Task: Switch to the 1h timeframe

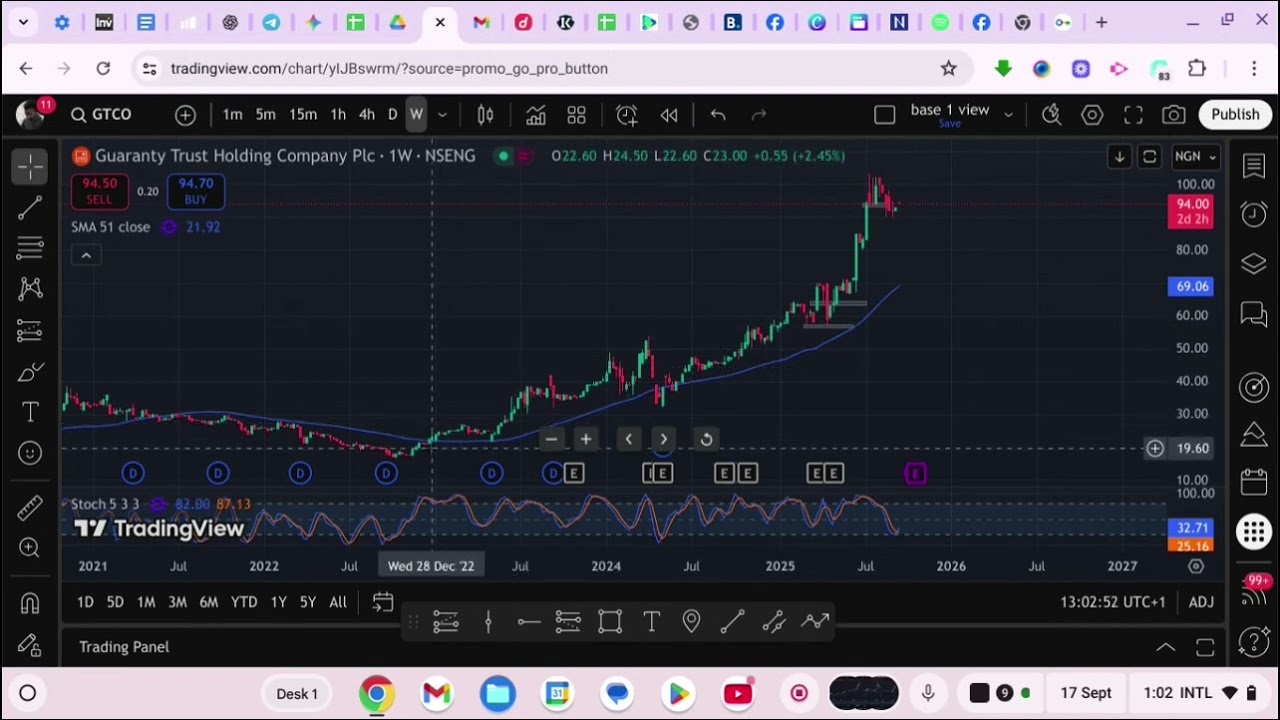Action: (338, 115)
